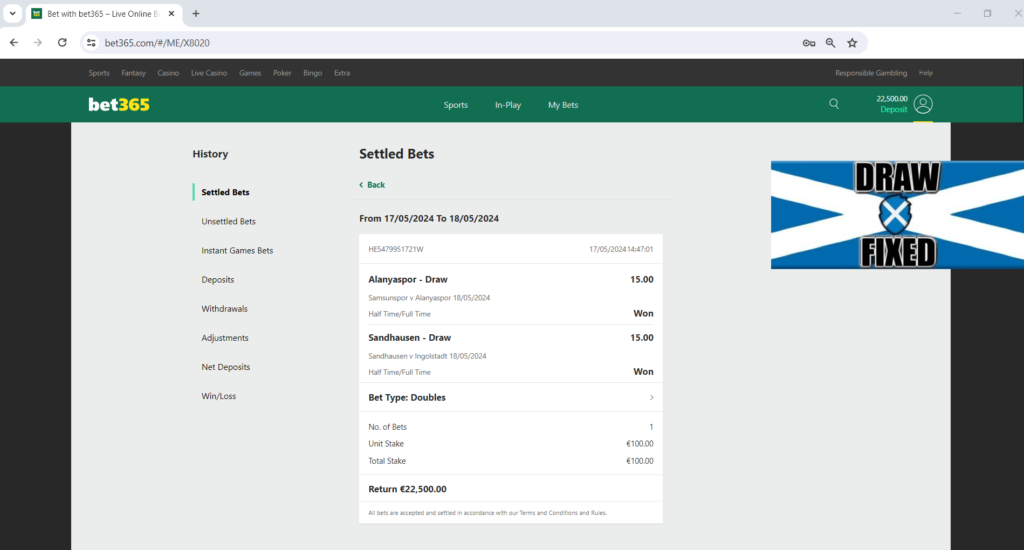Open Responsible Gambling link
Screen dimensions: 1024x550
point(871,73)
